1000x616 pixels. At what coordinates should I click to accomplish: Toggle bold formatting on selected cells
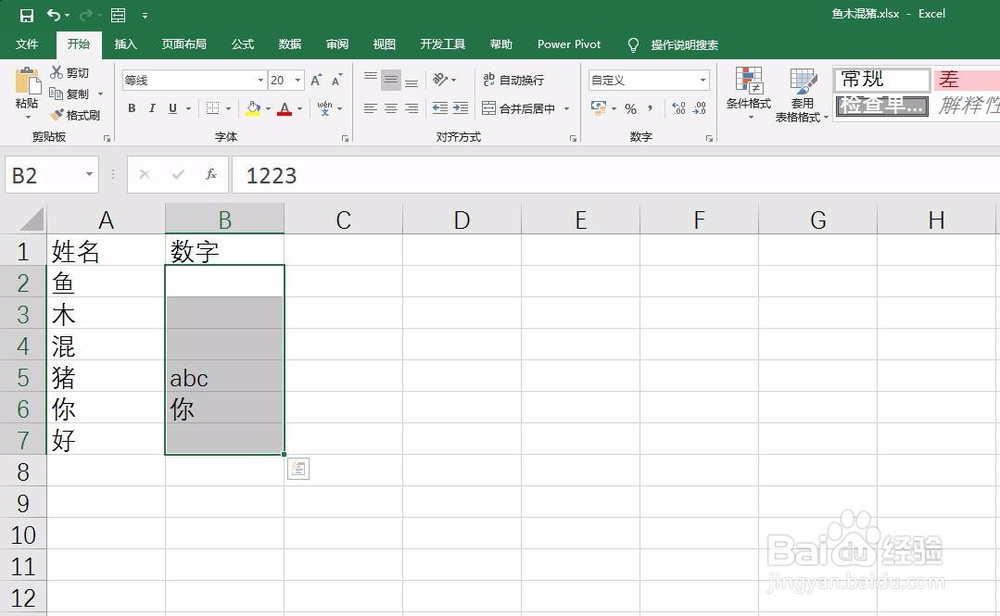[131, 107]
